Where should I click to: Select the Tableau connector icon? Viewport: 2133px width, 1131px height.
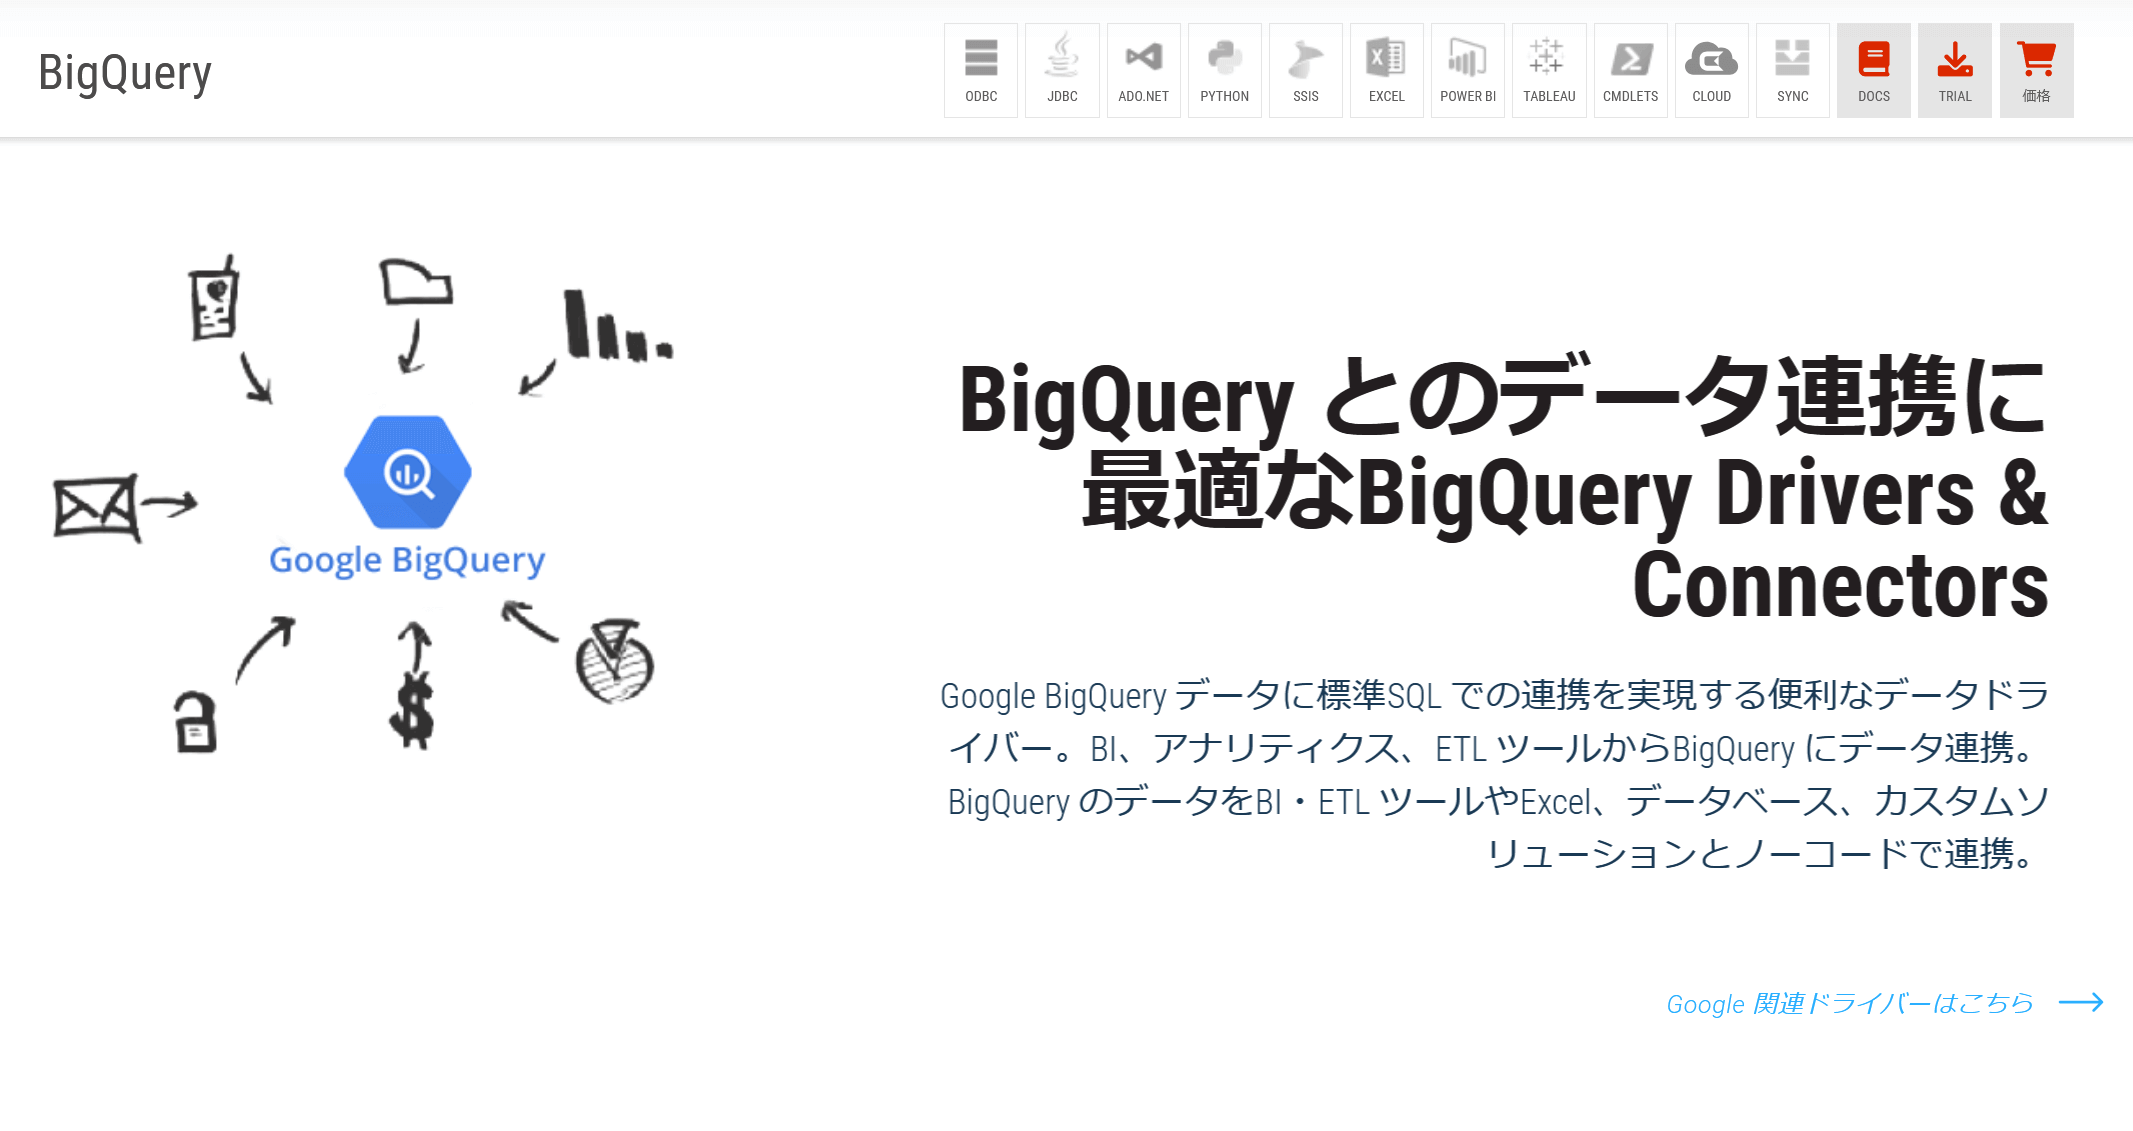click(x=1549, y=70)
